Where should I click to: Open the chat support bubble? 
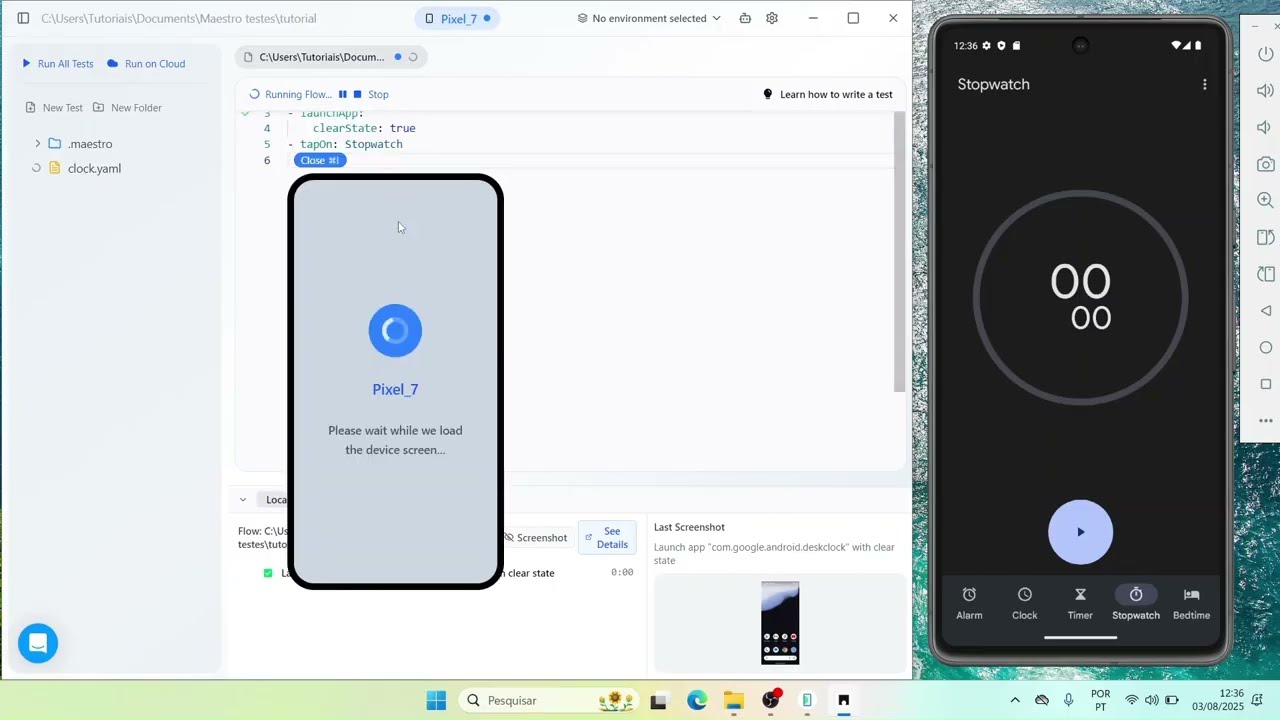tap(38, 643)
